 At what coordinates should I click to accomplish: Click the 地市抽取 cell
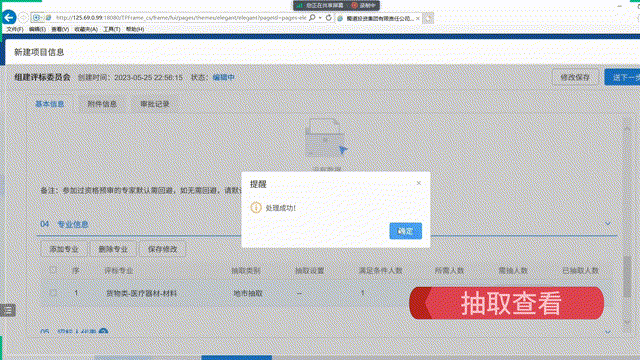coord(248,293)
